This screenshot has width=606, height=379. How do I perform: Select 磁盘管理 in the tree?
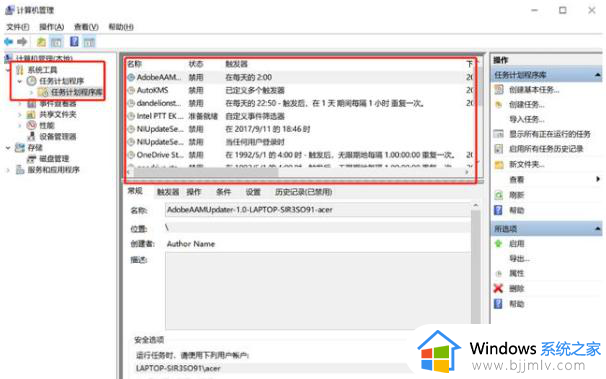pyautogui.click(x=54, y=159)
